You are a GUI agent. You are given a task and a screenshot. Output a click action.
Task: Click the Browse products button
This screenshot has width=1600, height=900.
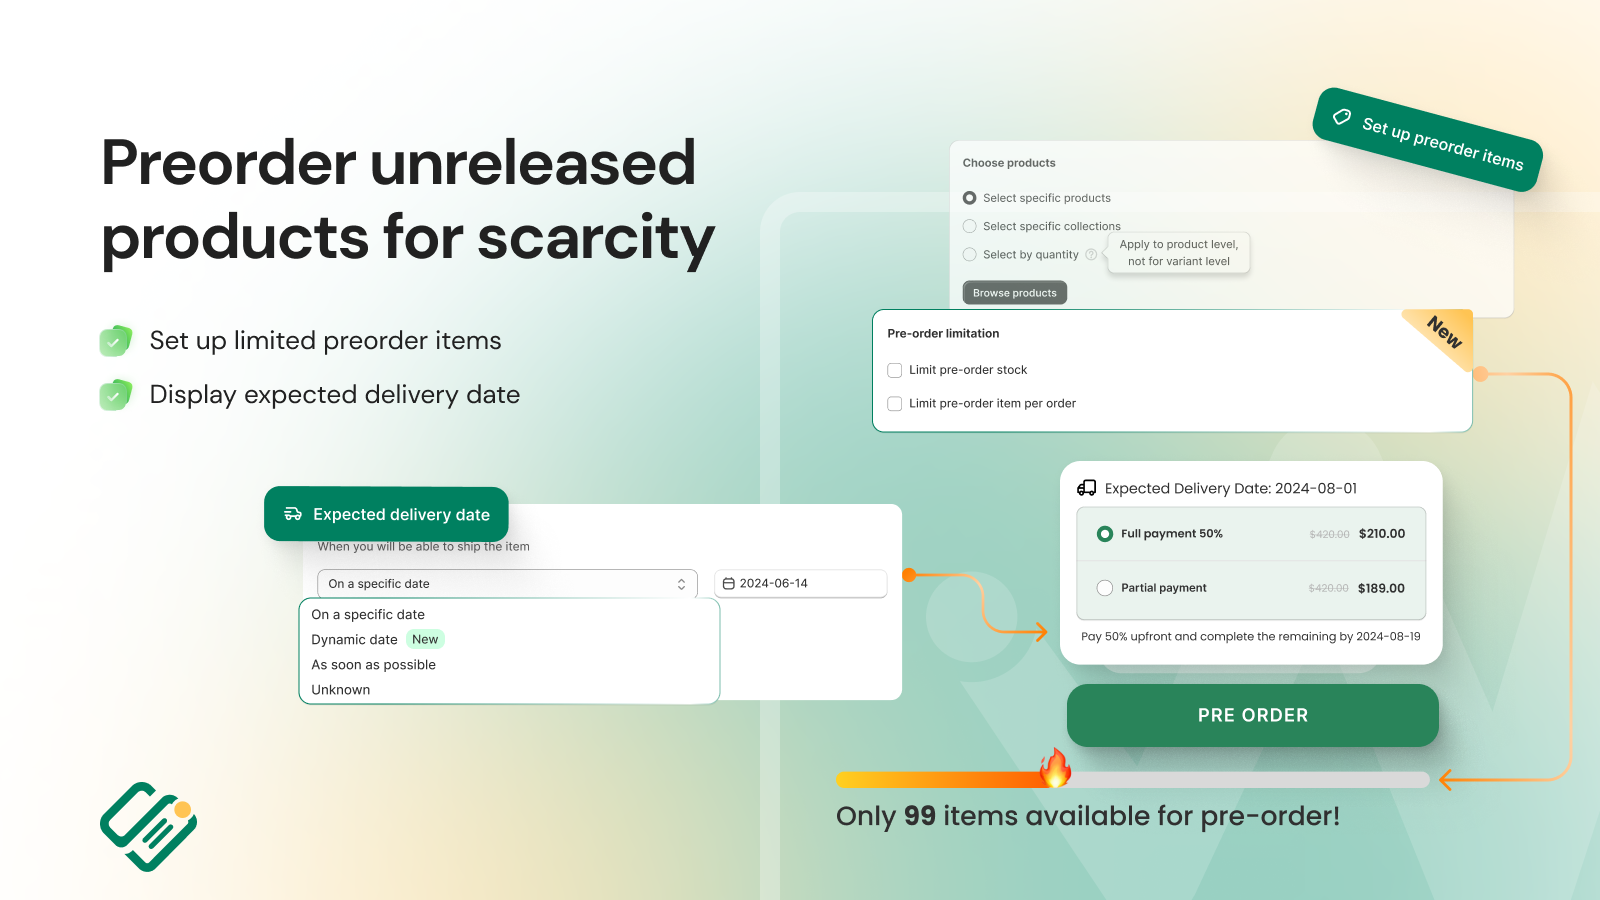coord(1015,293)
